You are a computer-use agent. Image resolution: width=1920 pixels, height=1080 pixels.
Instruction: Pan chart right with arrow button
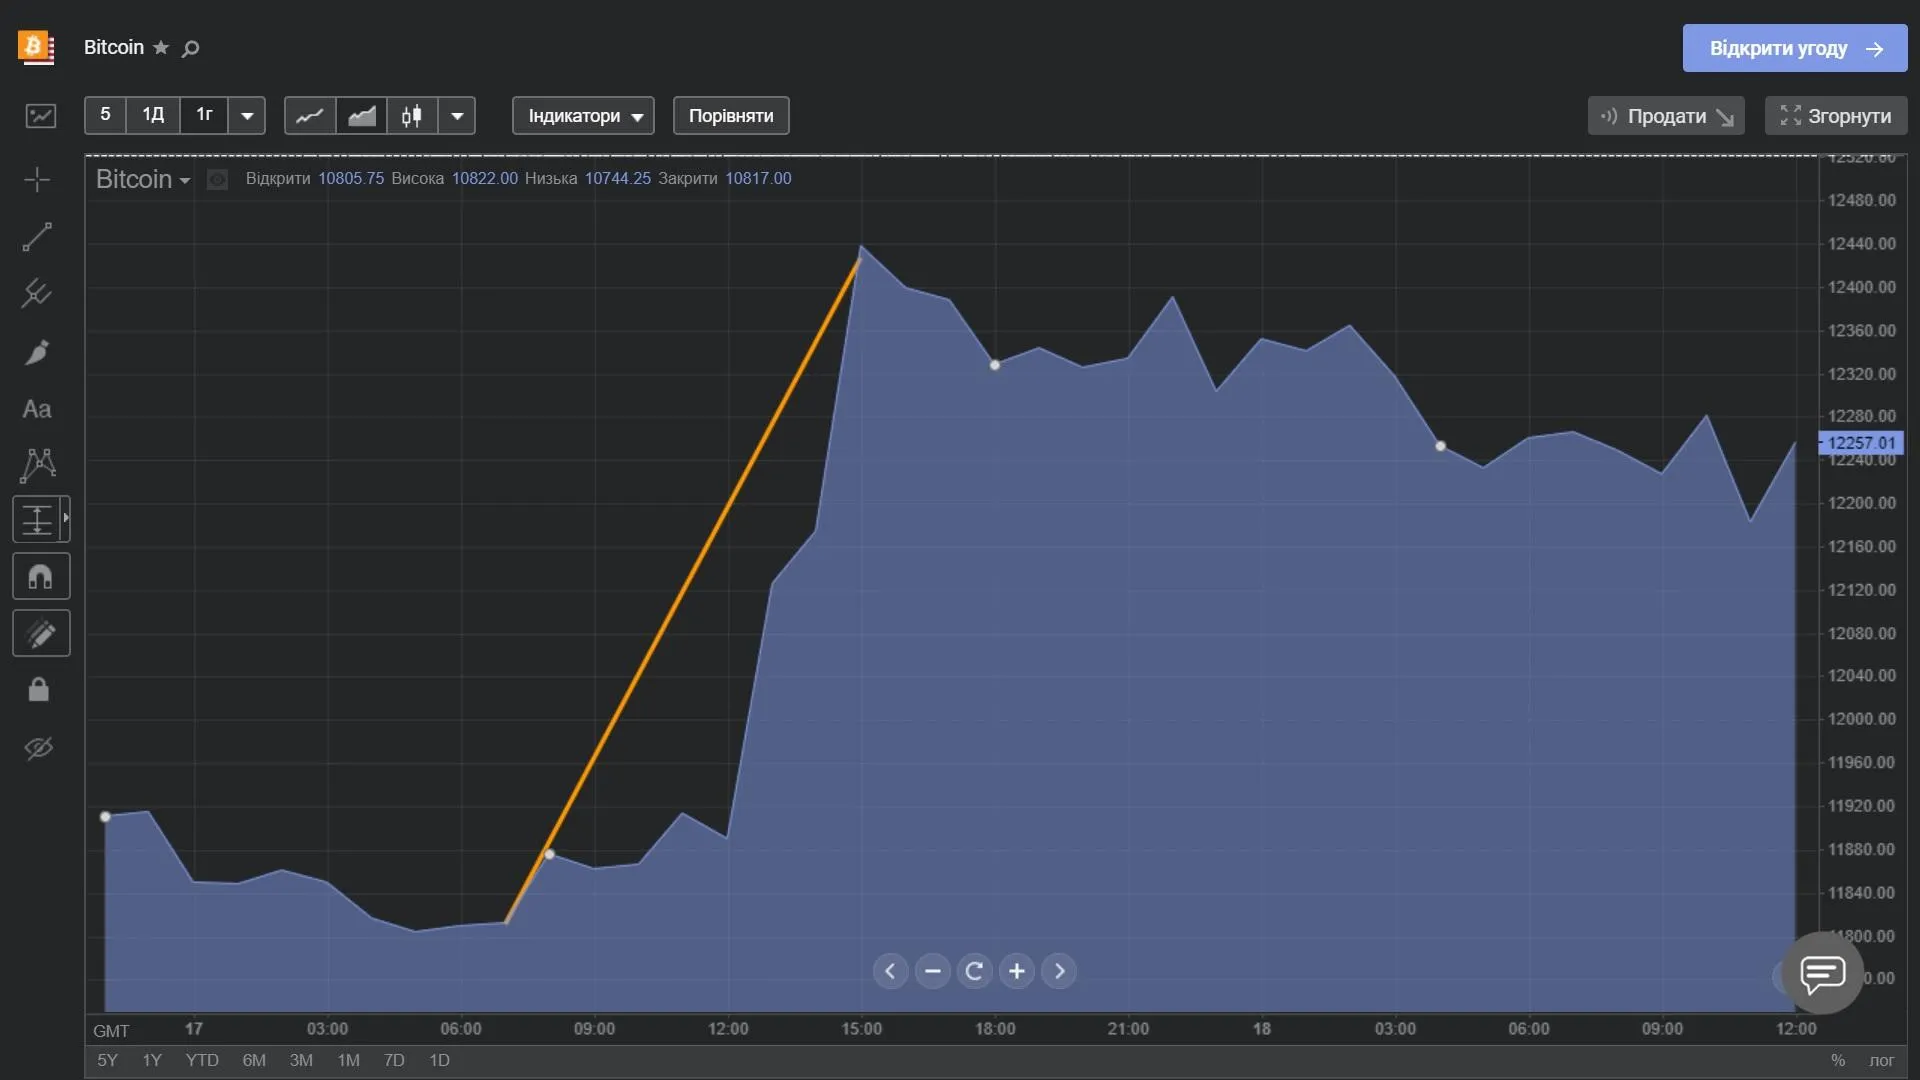click(1059, 971)
